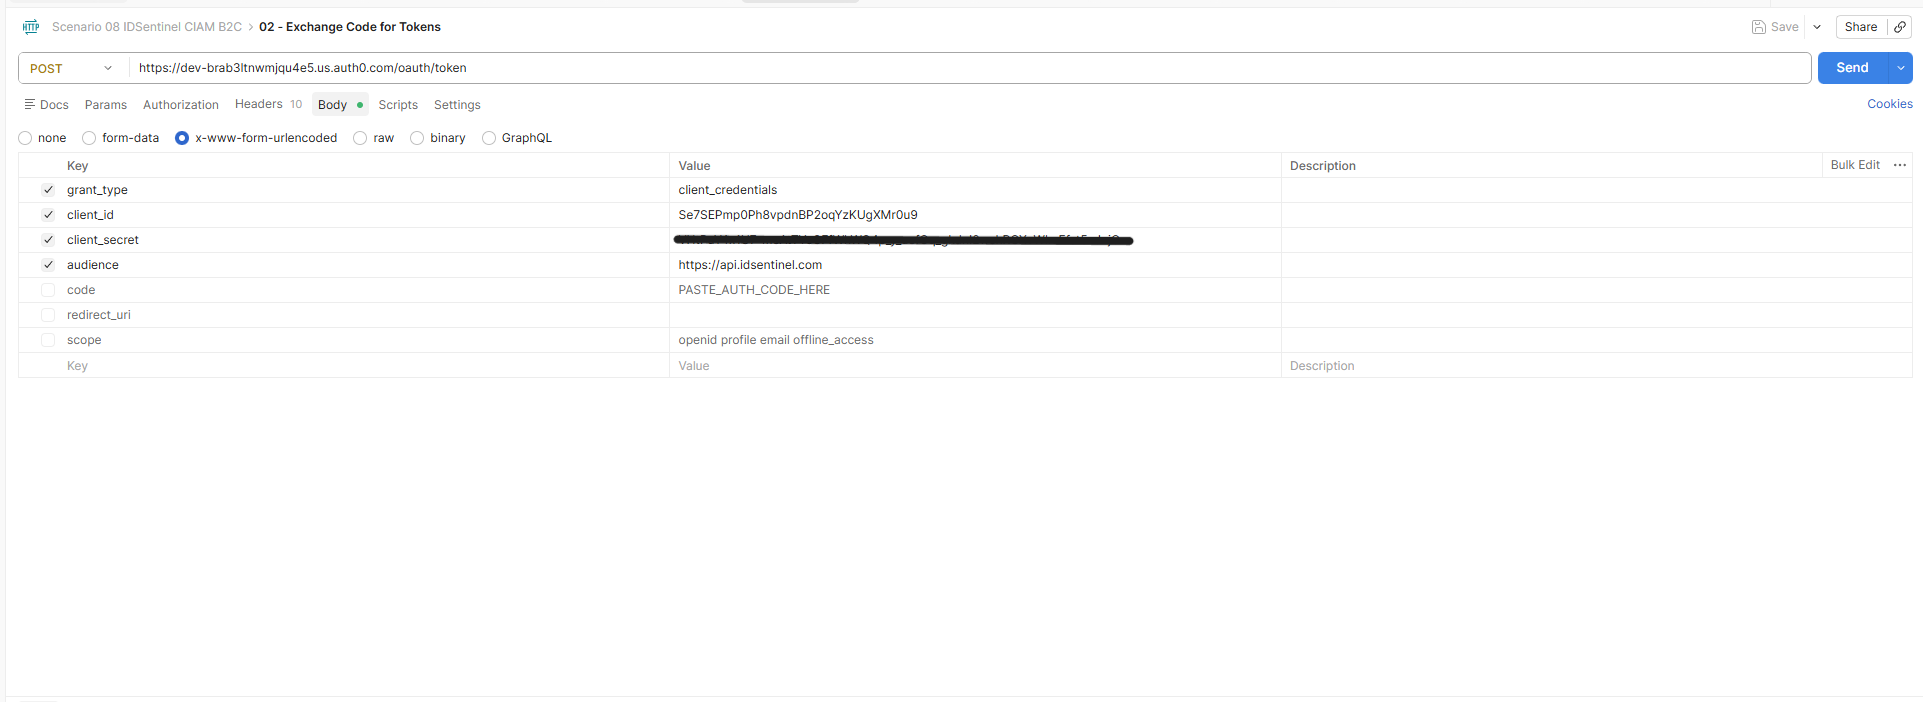This screenshot has height=702, width=1923.
Task: Click the empty new Key field
Action: [366, 366]
